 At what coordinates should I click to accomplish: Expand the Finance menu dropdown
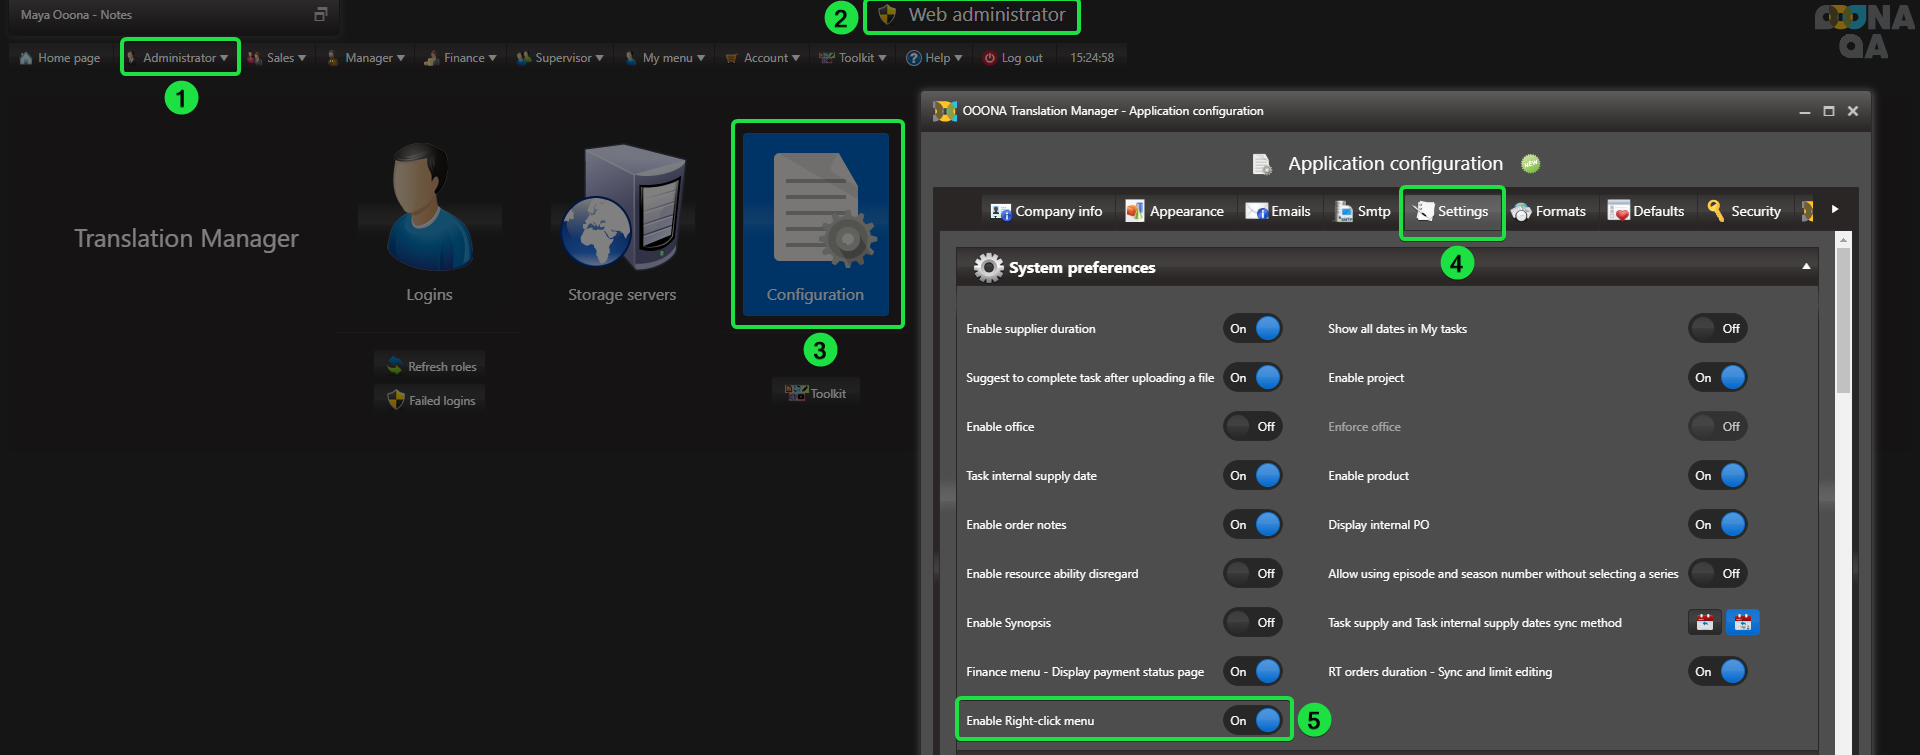461,58
